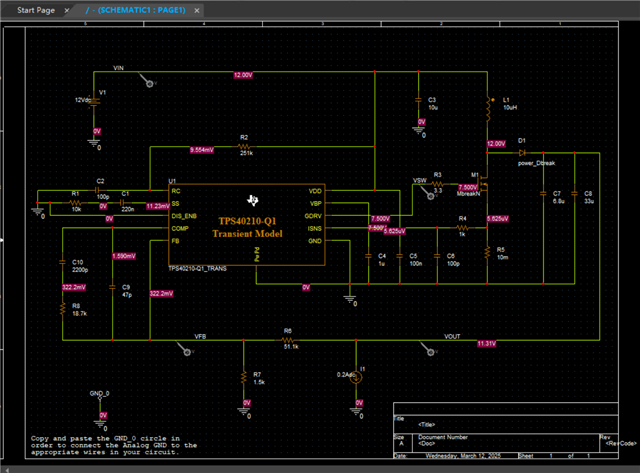This screenshot has width=640, height=473.
Task: Click the <RevCode> field in title block
Action: point(621,443)
